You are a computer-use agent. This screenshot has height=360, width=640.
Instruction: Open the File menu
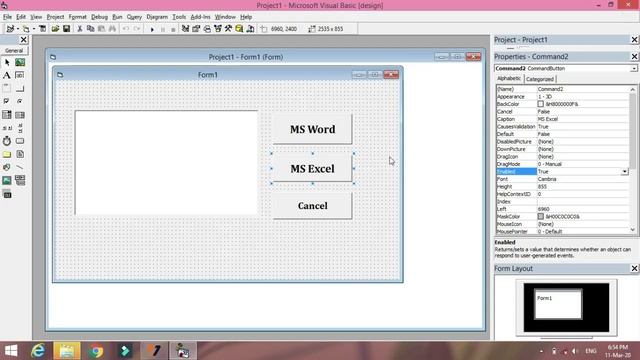(7, 17)
